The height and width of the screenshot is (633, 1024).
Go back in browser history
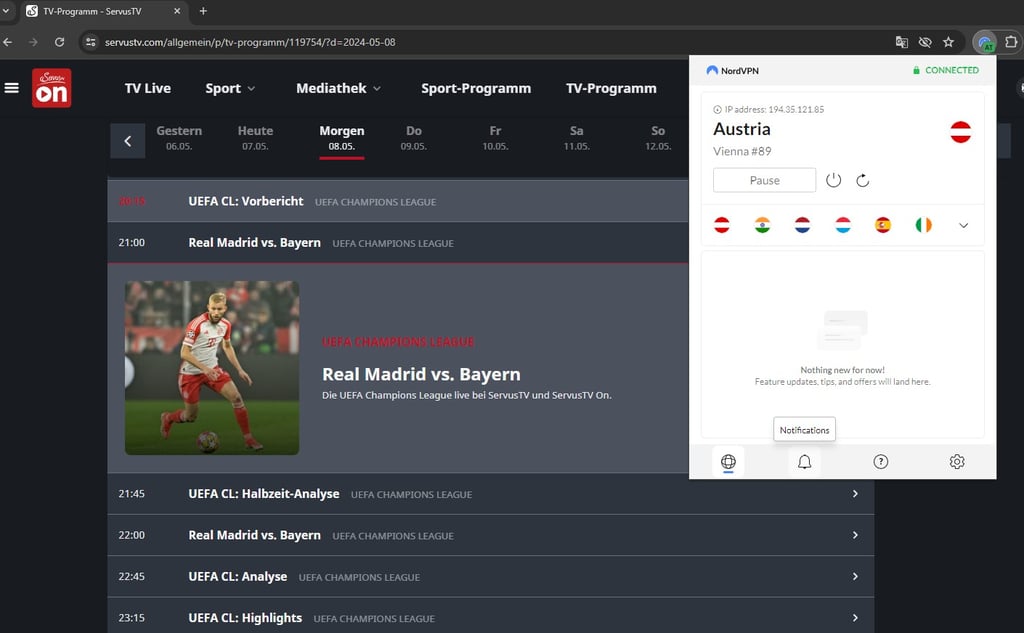tap(8, 42)
